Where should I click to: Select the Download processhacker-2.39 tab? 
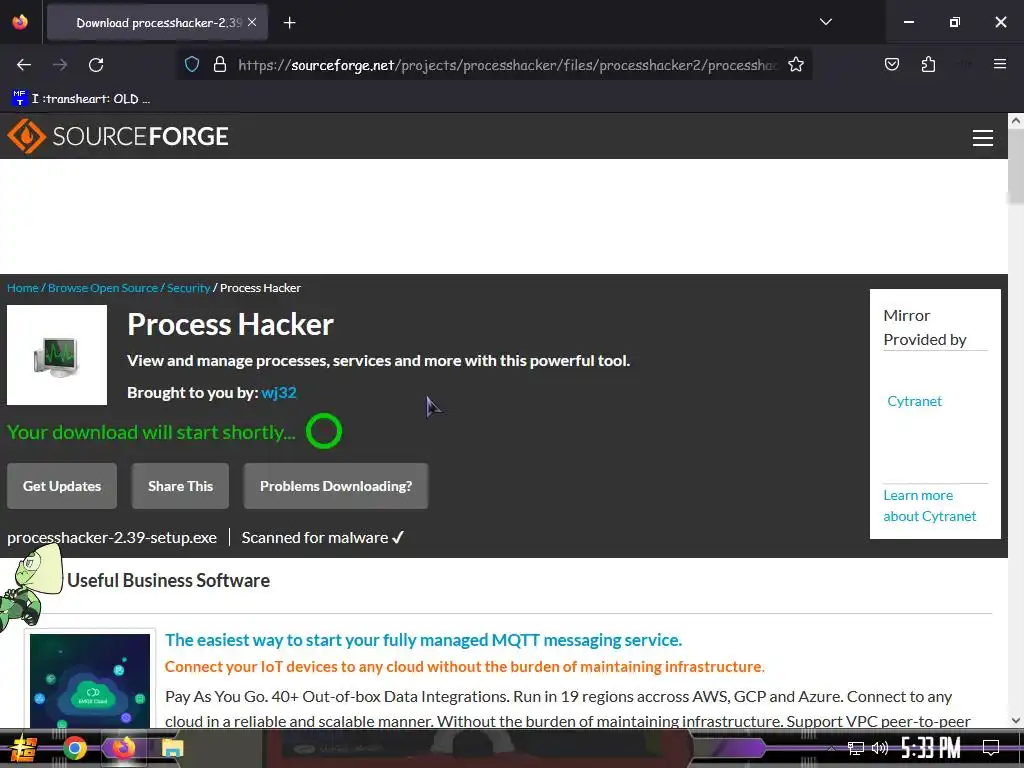[158, 23]
